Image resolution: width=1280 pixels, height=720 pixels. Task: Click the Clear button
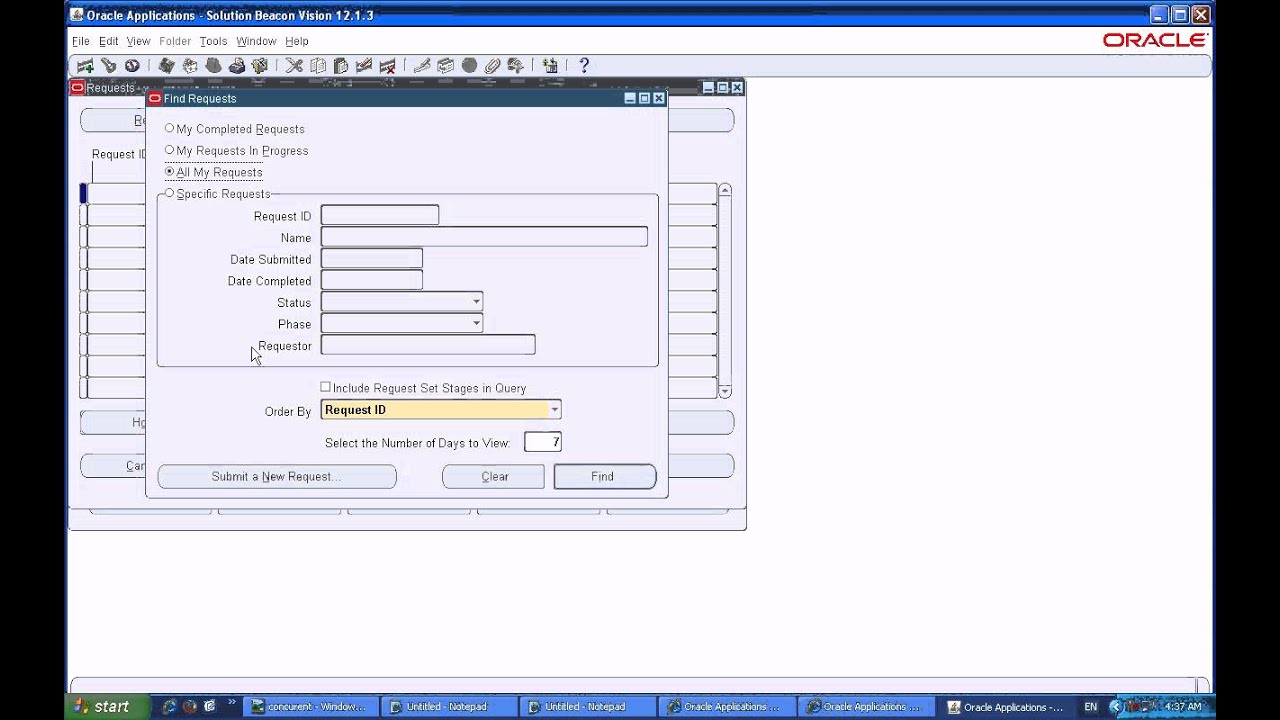pyautogui.click(x=494, y=477)
